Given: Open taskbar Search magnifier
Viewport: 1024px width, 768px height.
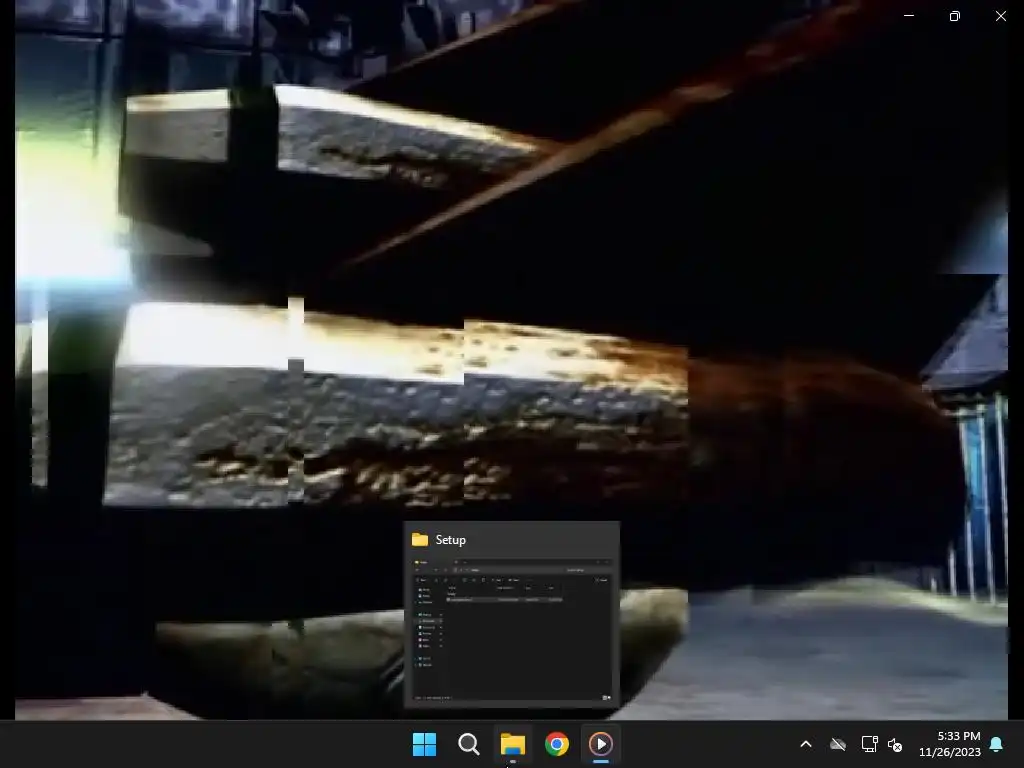Looking at the screenshot, I should [x=469, y=744].
